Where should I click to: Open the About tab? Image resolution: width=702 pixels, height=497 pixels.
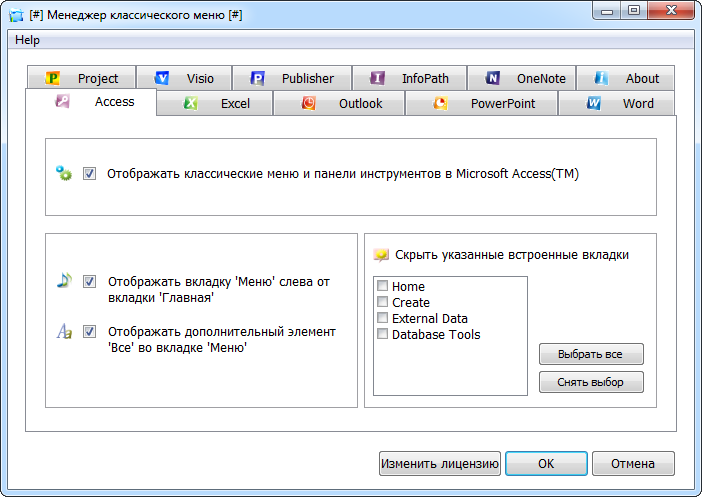[x=625, y=78]
